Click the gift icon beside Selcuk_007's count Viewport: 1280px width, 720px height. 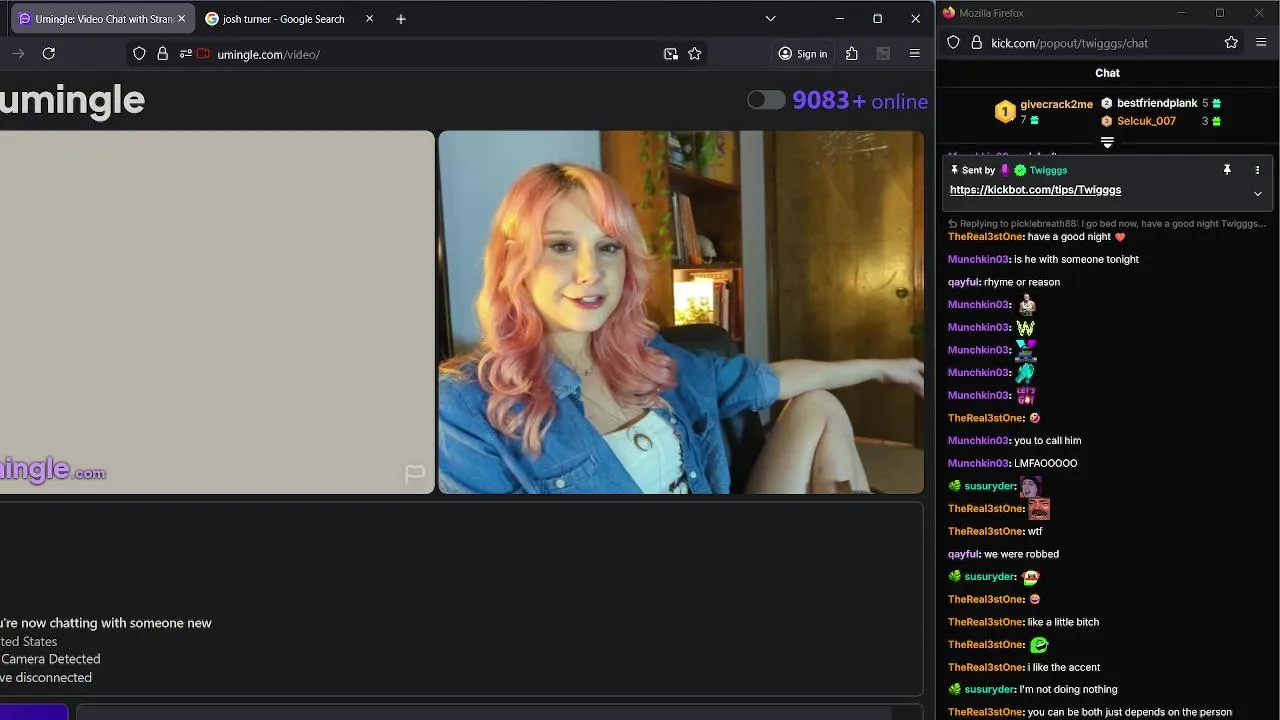pyautogui.click(x=1216, y=121)
